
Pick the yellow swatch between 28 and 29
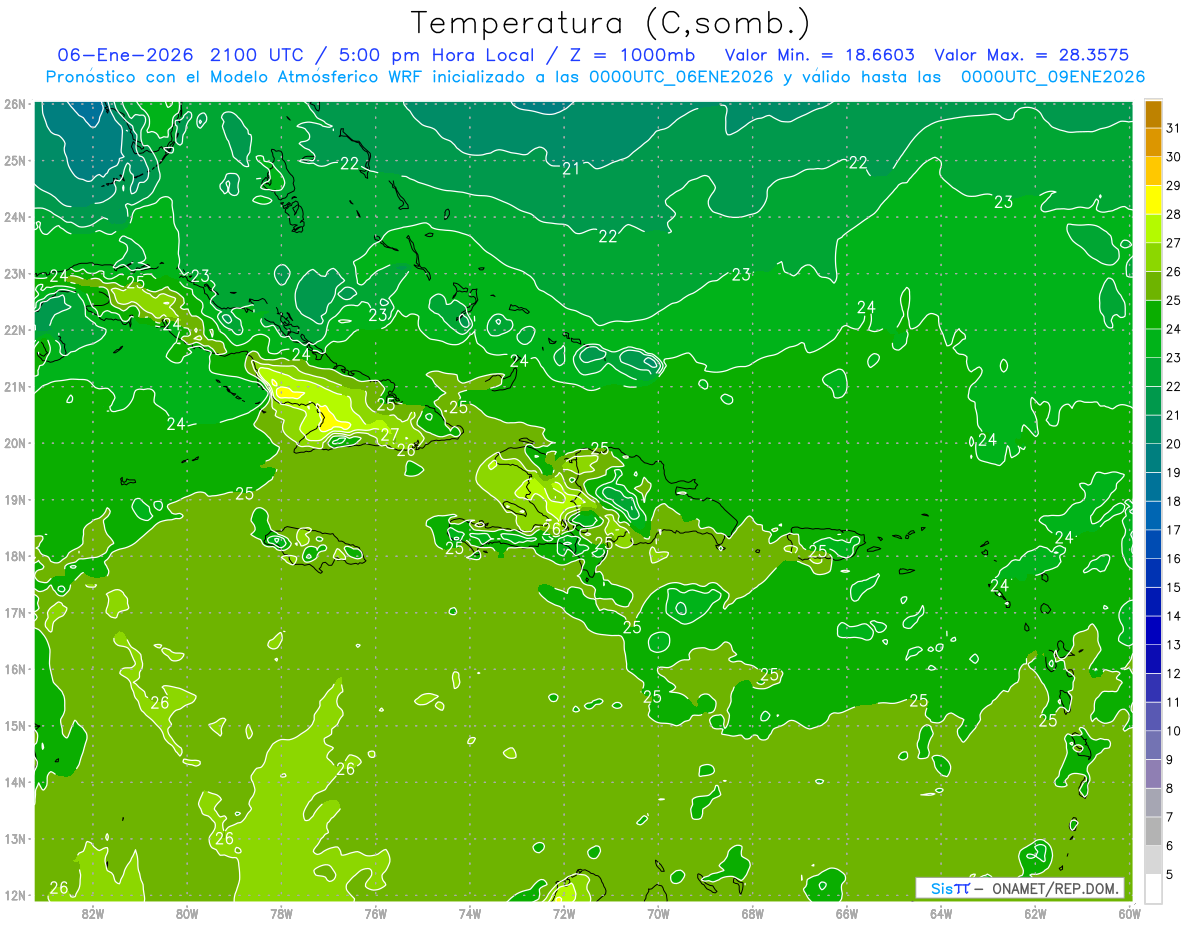click(x=1153, y=199)
